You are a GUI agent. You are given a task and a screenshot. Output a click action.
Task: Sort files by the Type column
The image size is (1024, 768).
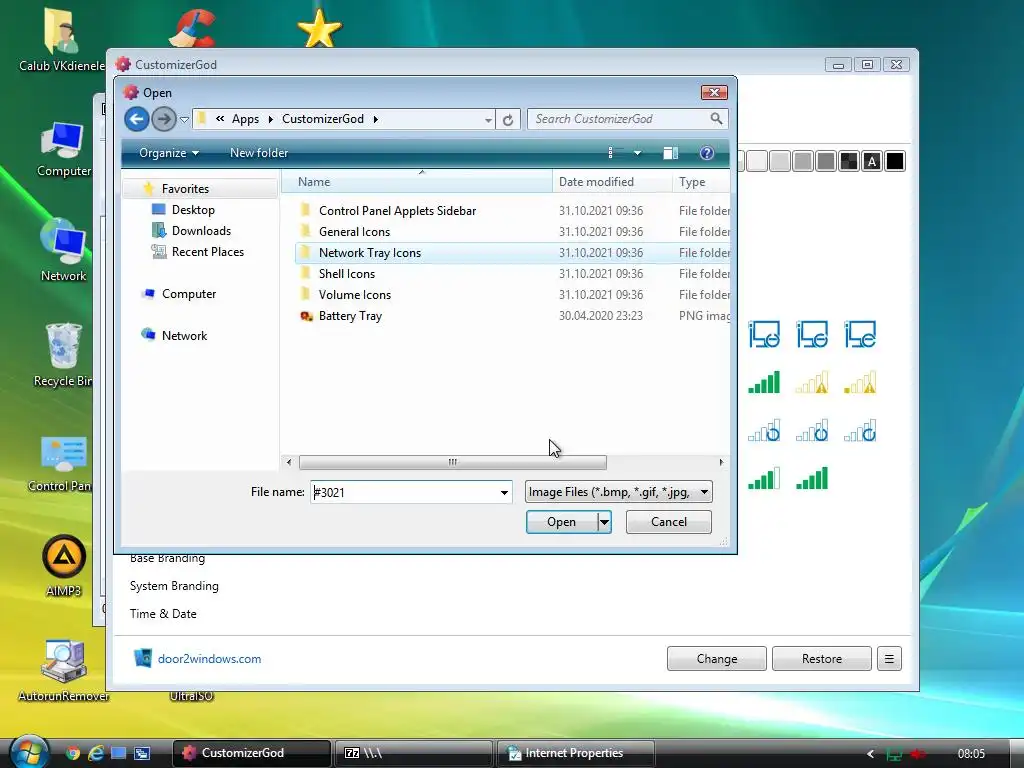pos(701,182)
